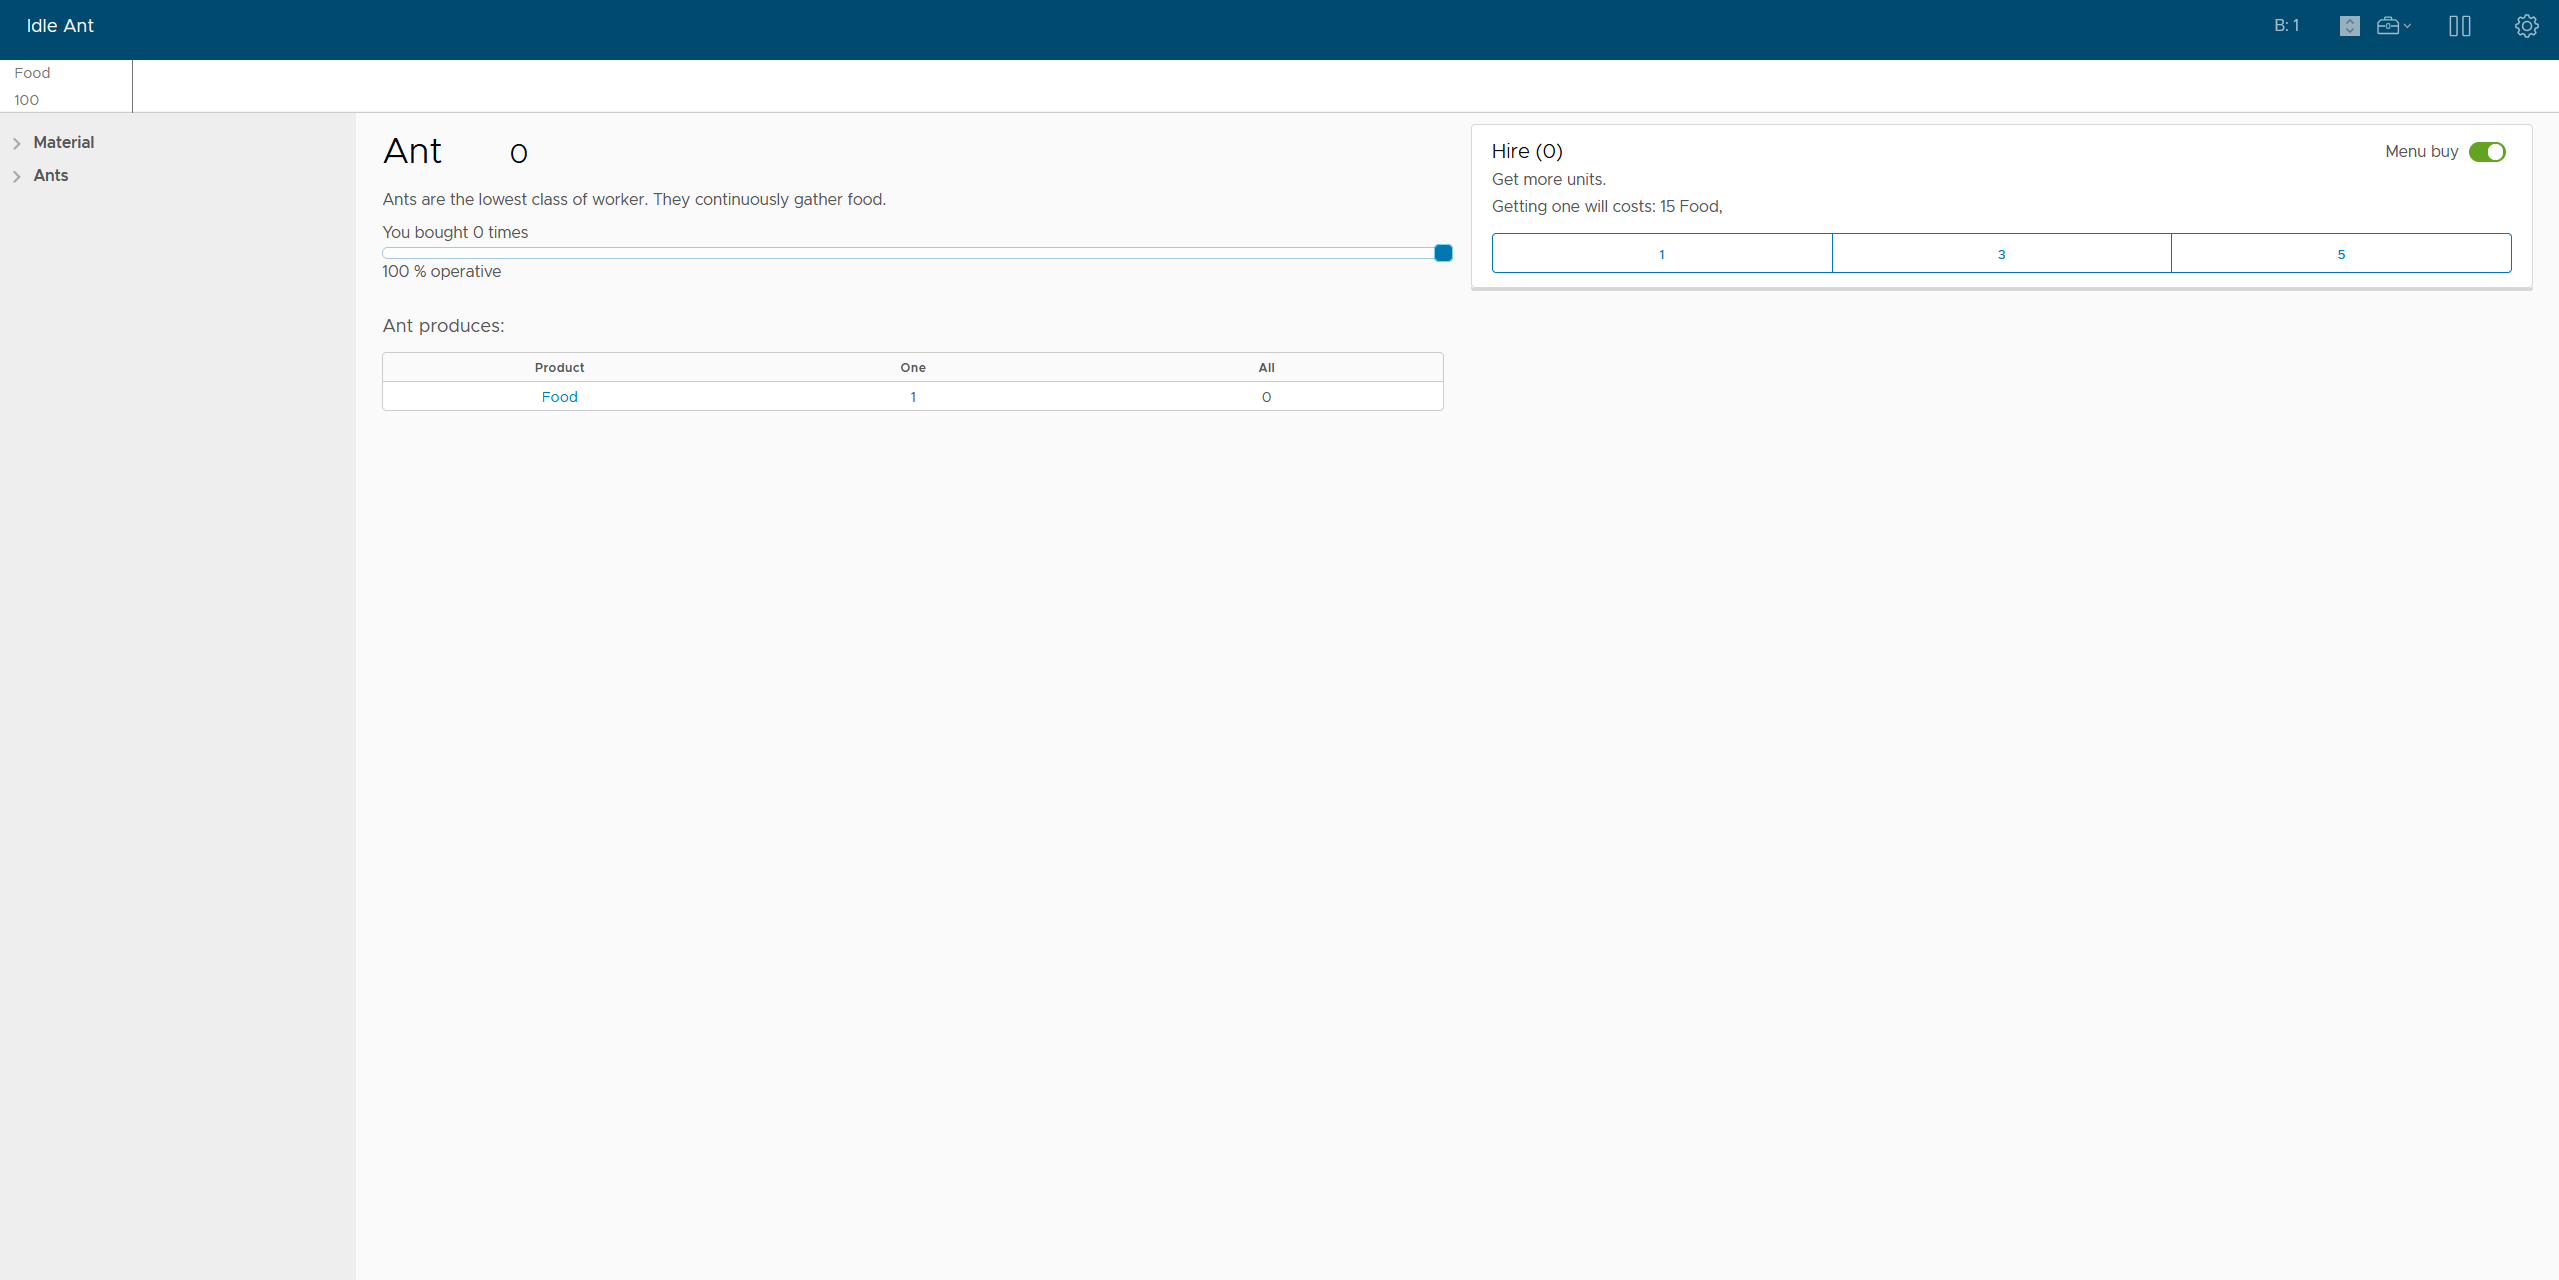Click the Ants label in sidebar
The height and width of the screenshot is (1280, 2559).
point(51,175)
